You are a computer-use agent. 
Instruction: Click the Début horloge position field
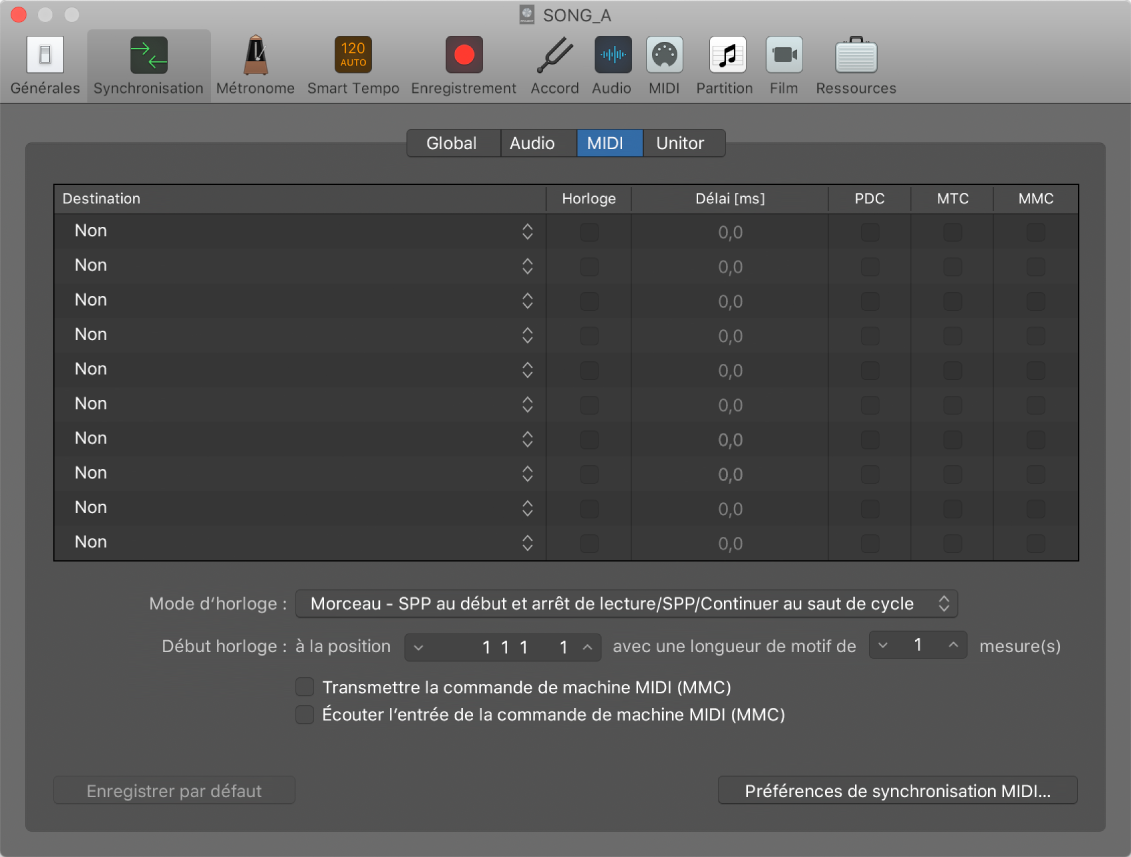[503, 647]
